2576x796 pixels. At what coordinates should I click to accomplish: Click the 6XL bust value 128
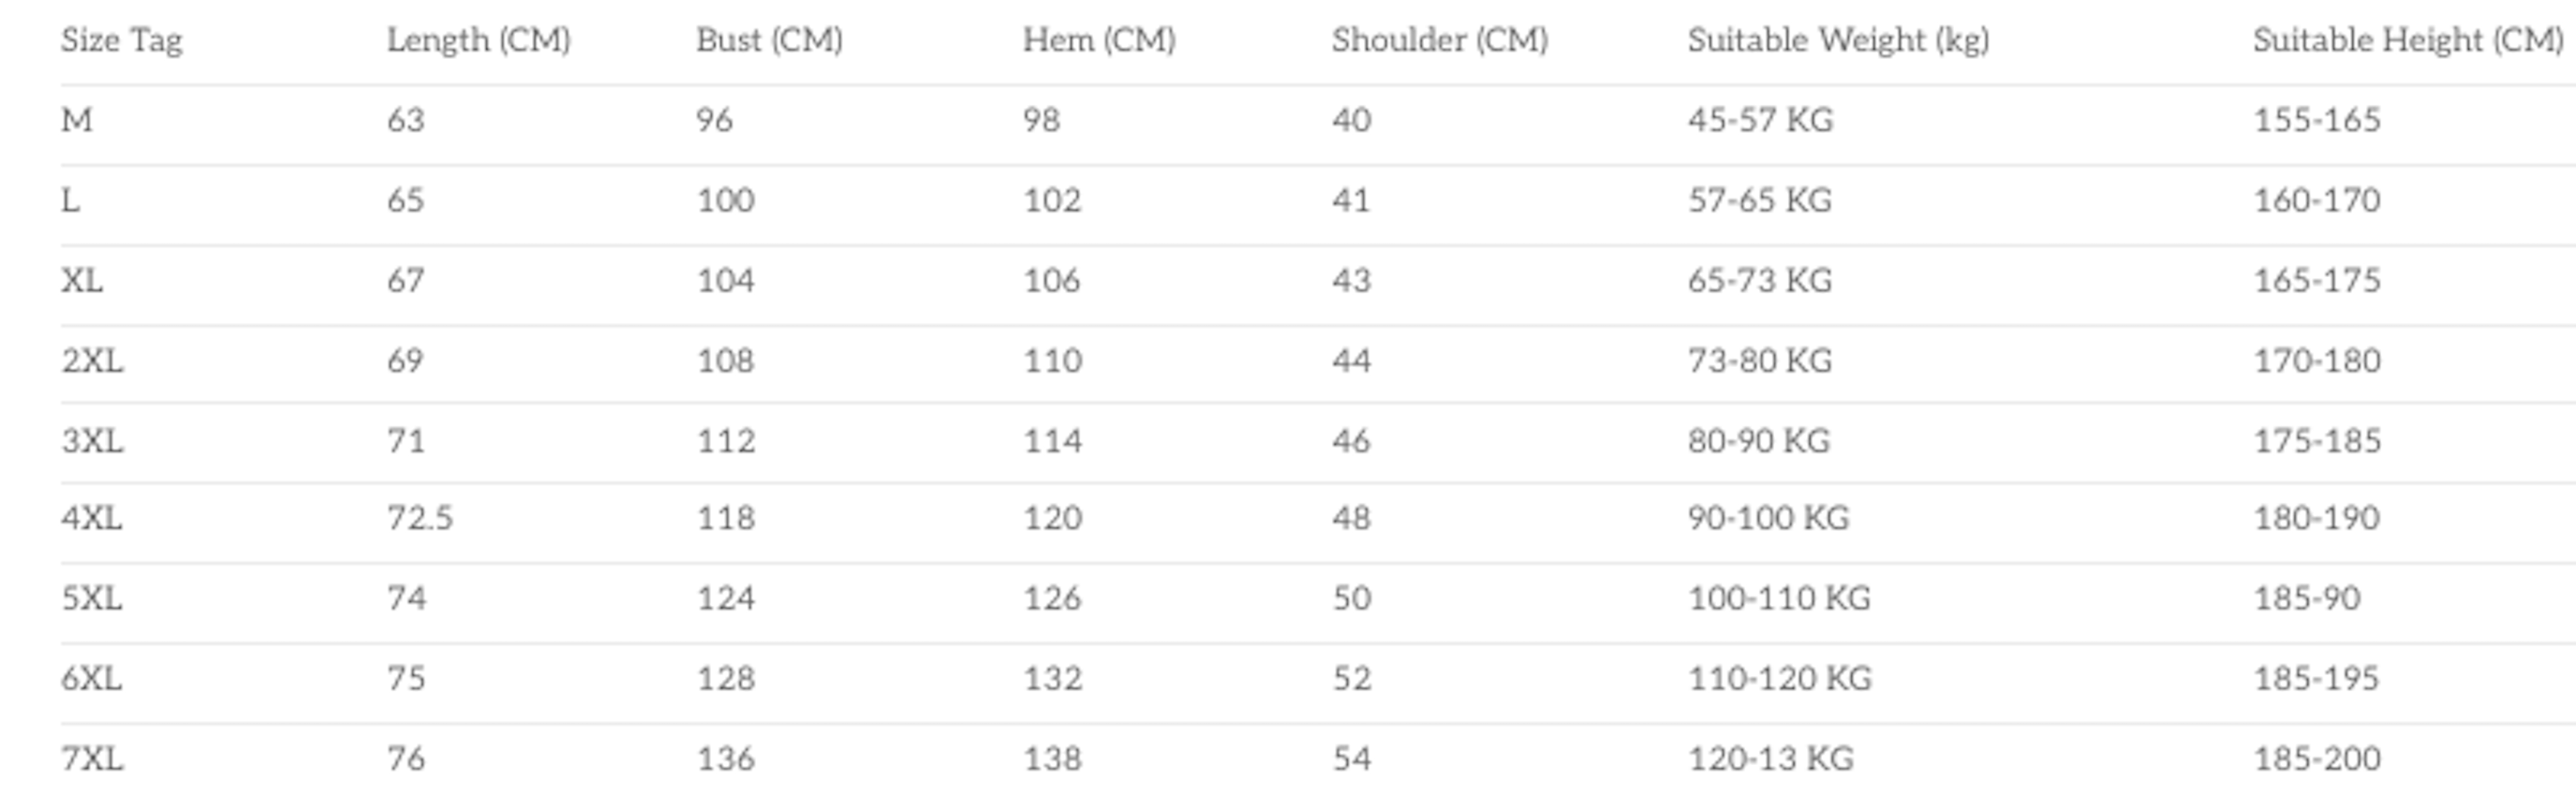726,679
